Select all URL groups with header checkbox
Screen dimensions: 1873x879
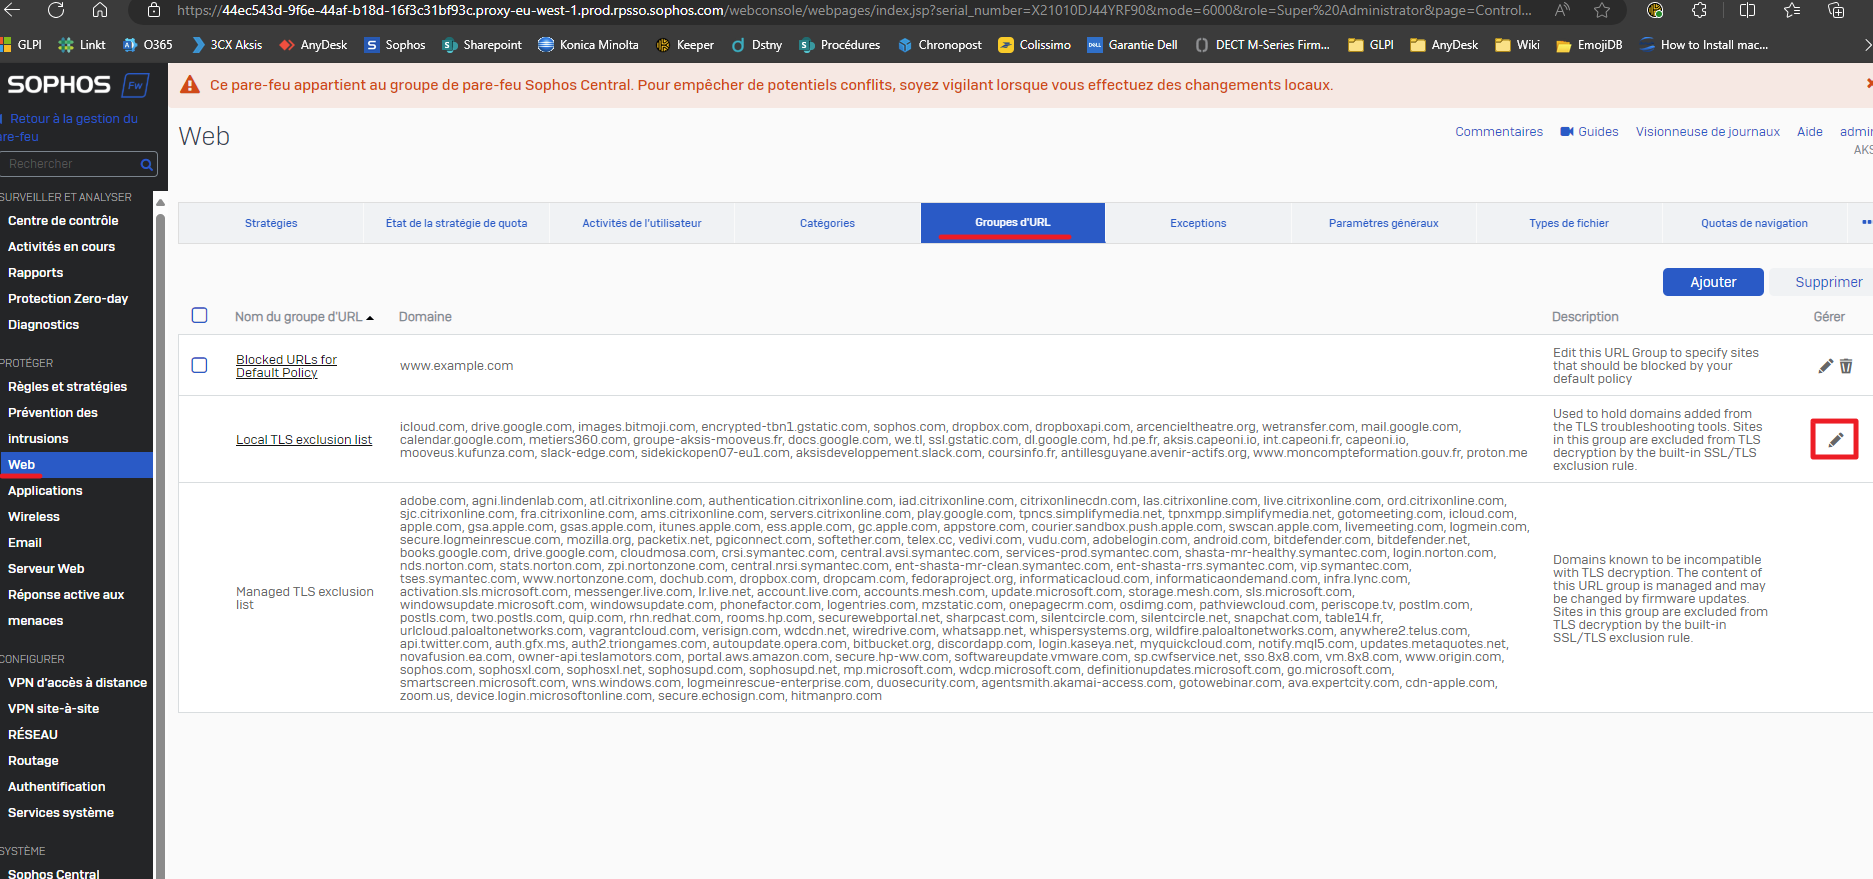click(200, 315)
